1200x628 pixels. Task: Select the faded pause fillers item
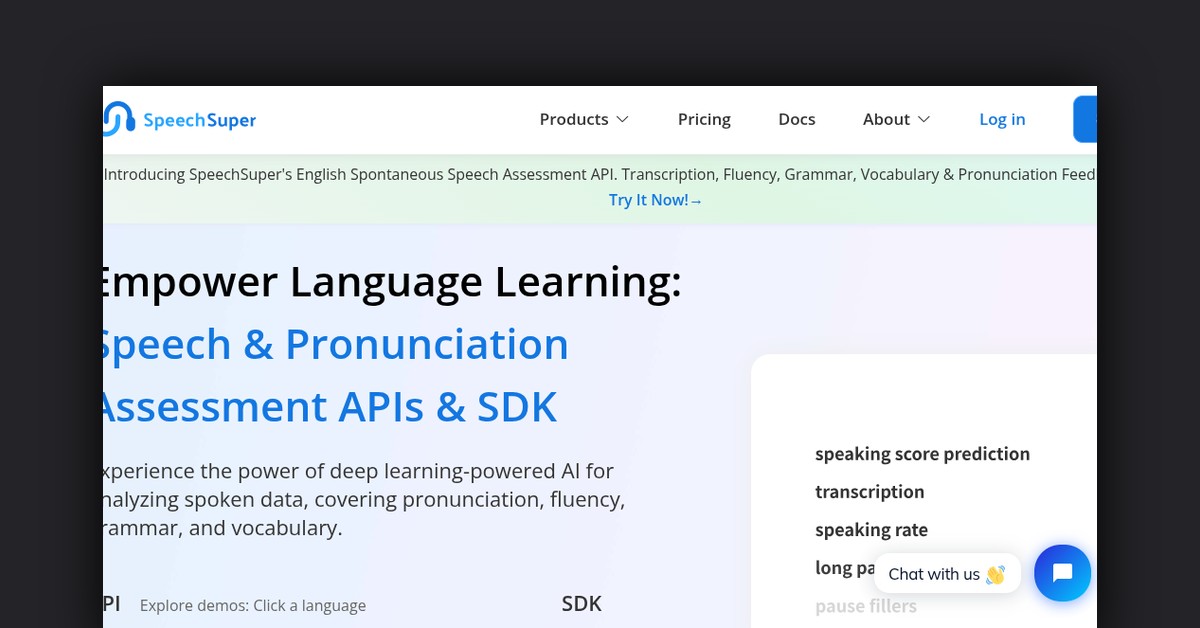[x=865, y=606]
